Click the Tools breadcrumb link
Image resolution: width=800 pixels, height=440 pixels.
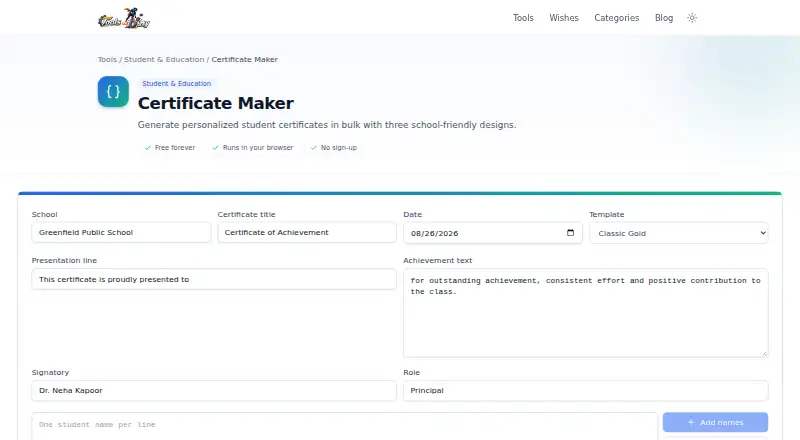(107, 60)
